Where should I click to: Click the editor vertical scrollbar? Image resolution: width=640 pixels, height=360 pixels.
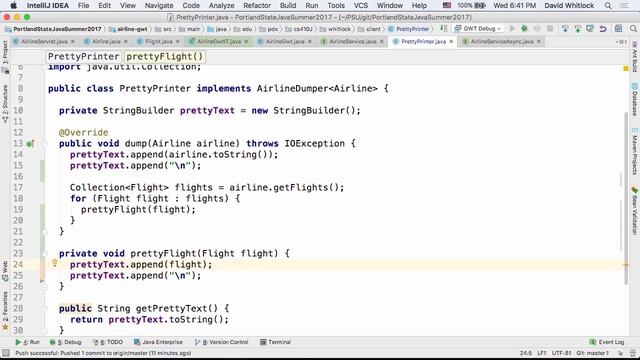[x=626, y=198]
